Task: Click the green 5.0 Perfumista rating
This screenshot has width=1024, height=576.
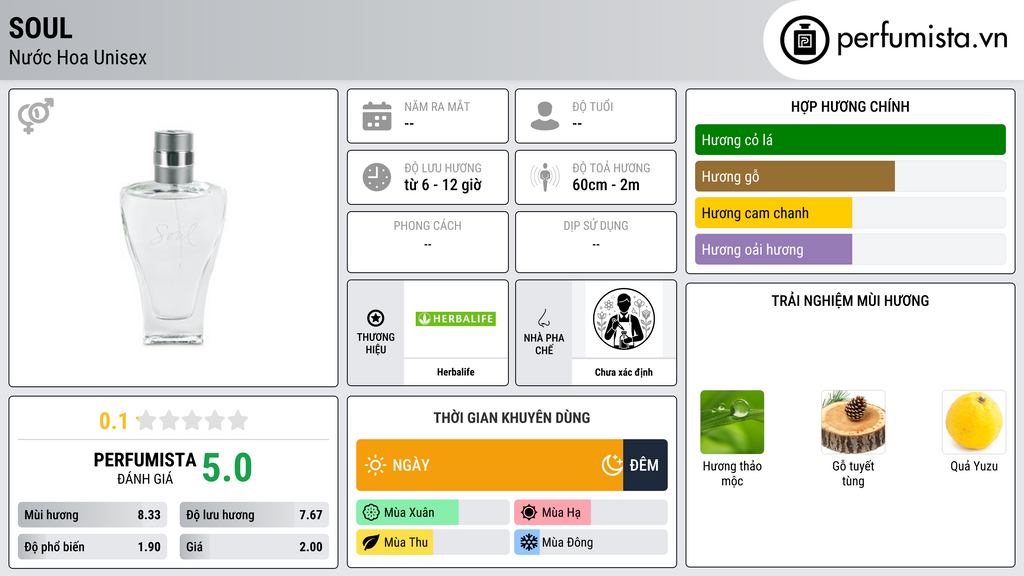Action: pyautogui.click(x=227, y=468)
